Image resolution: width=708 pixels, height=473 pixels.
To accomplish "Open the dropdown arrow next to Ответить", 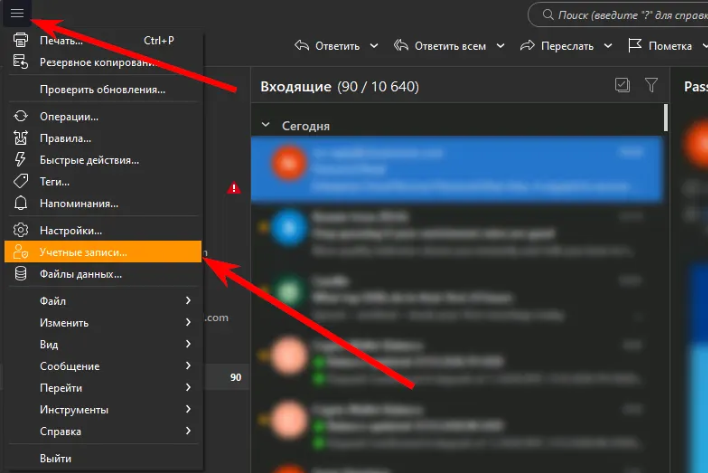I will click(374, 46).
